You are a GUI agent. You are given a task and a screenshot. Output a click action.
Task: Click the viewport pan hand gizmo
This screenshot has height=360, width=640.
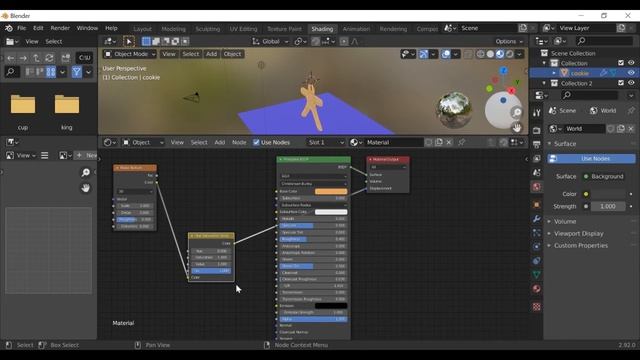(517, 127)
